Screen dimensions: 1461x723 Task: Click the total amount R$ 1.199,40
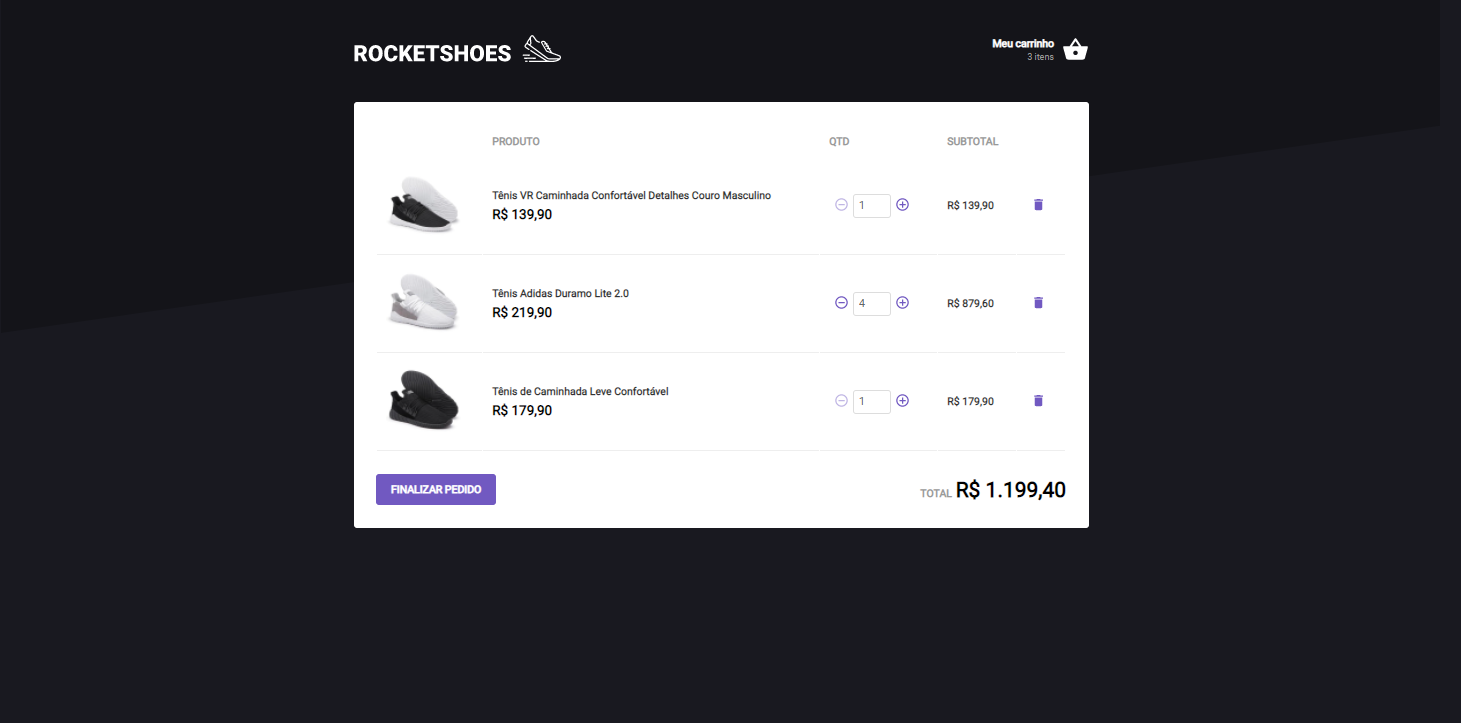tap(1011, 490)
